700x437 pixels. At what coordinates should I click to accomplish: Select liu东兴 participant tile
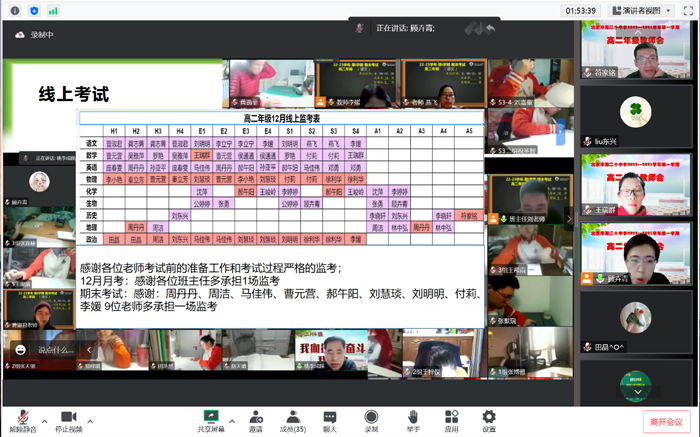636,117
